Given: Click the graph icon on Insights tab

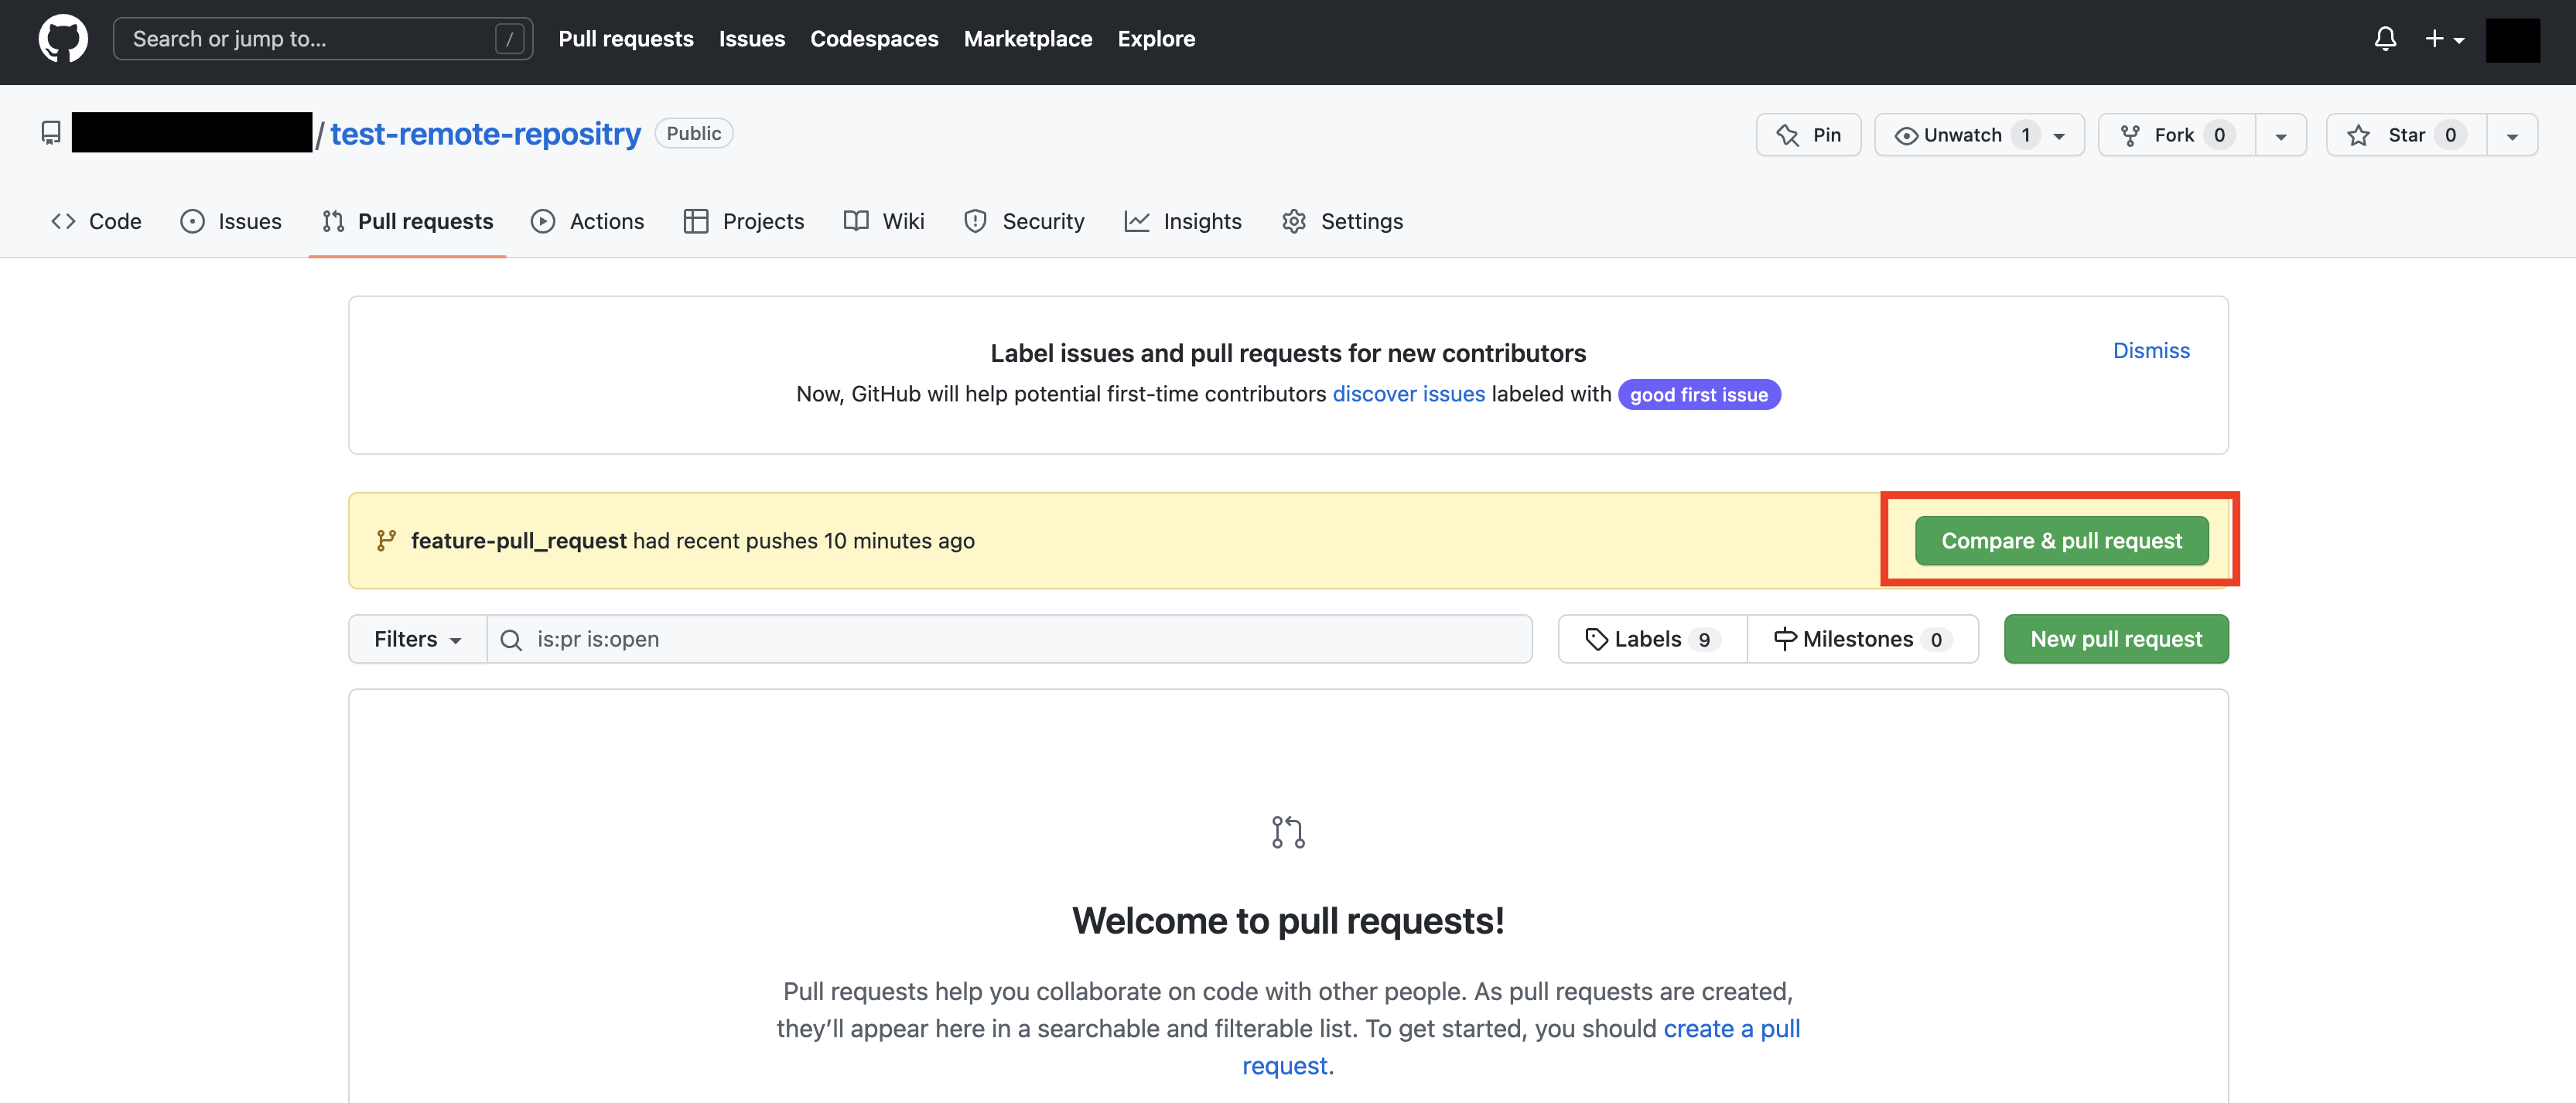Looking at the screenshot, I should 1137,221.
